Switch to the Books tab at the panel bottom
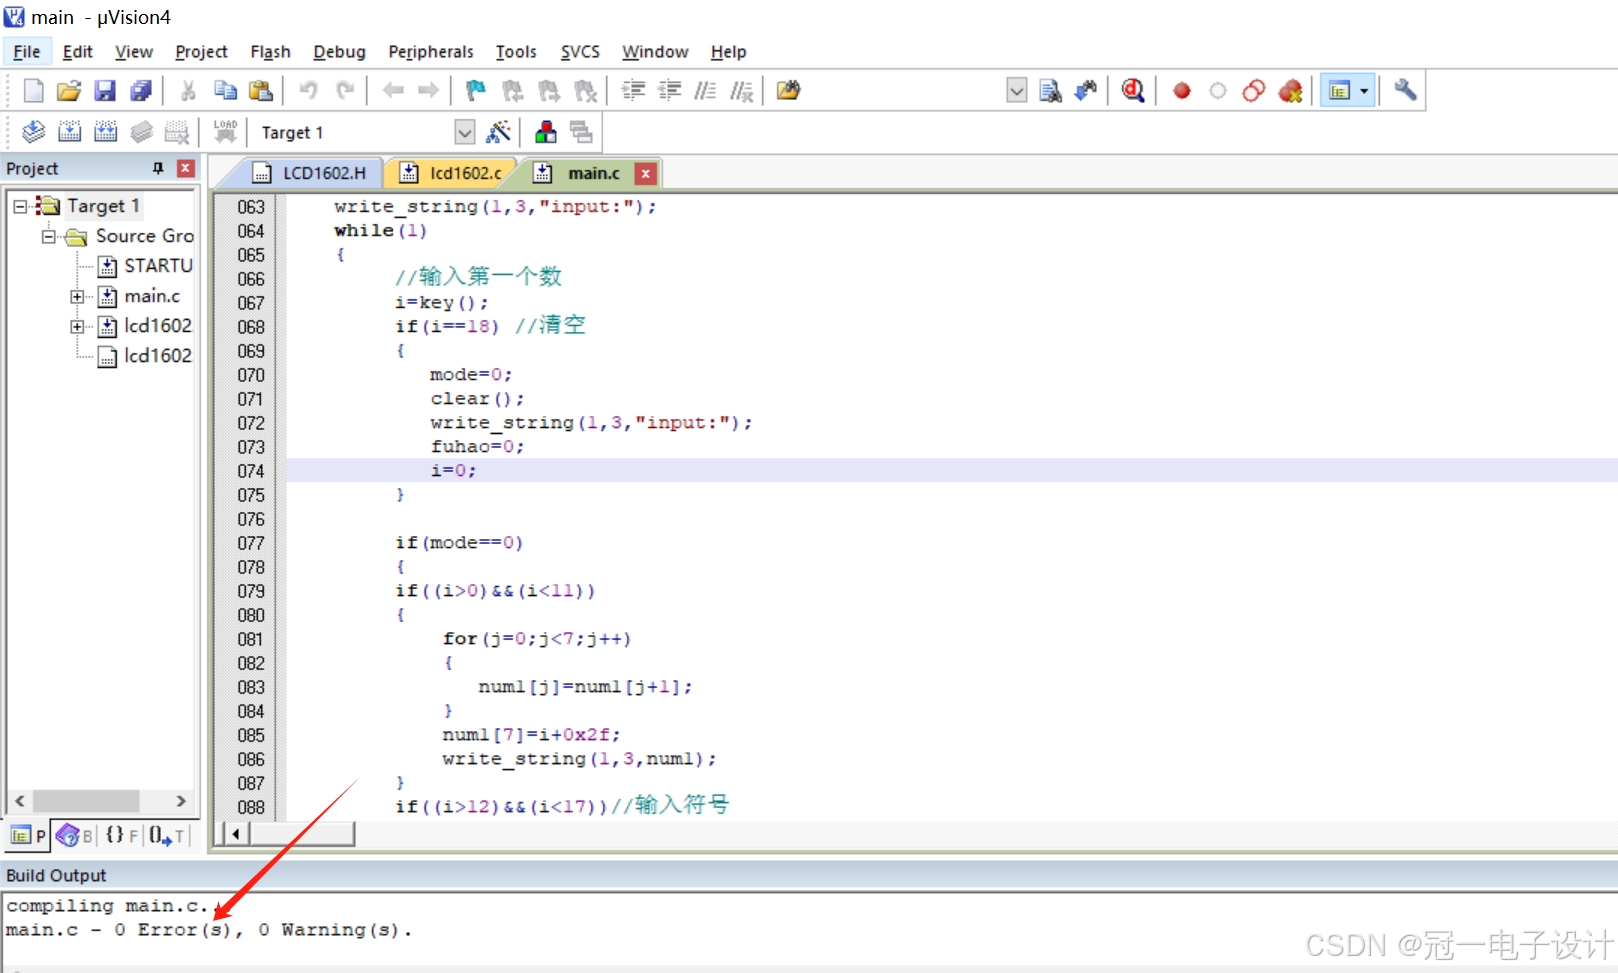Image resolution: width=1618 pixels, height=973 pixels. coord(75,835)
